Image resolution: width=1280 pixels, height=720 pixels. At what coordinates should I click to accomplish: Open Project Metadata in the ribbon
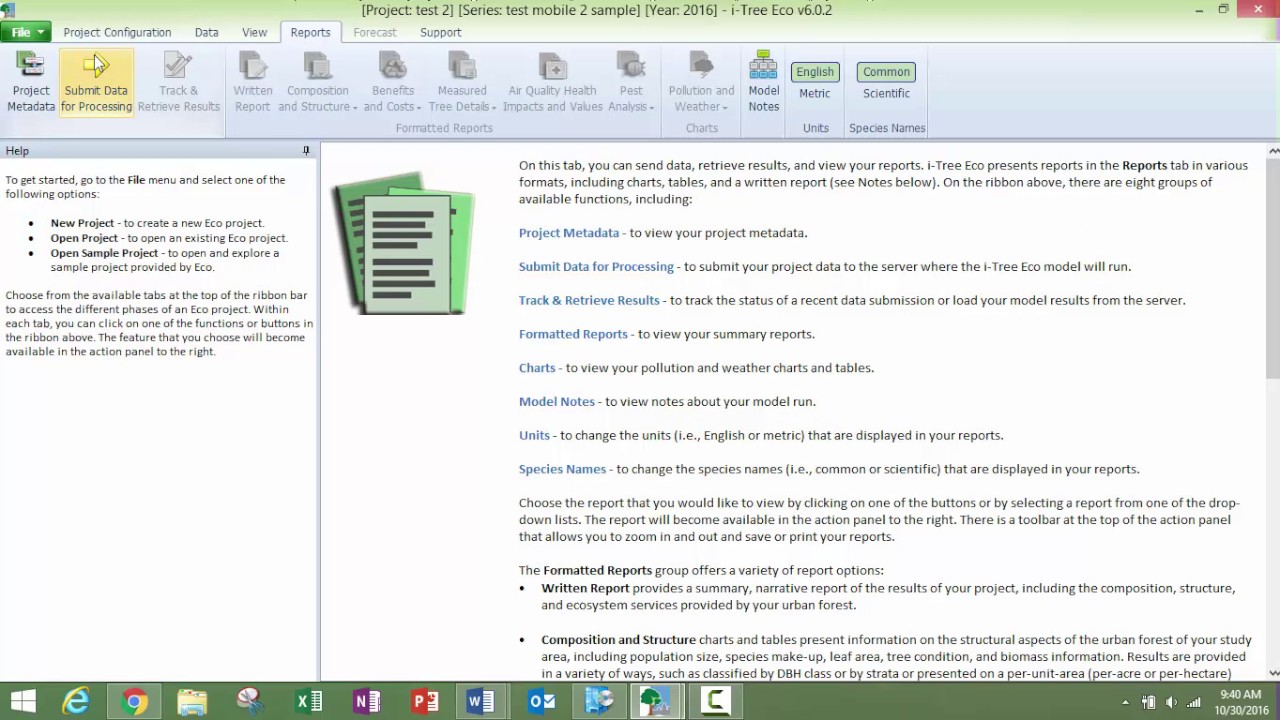point(31,82)
